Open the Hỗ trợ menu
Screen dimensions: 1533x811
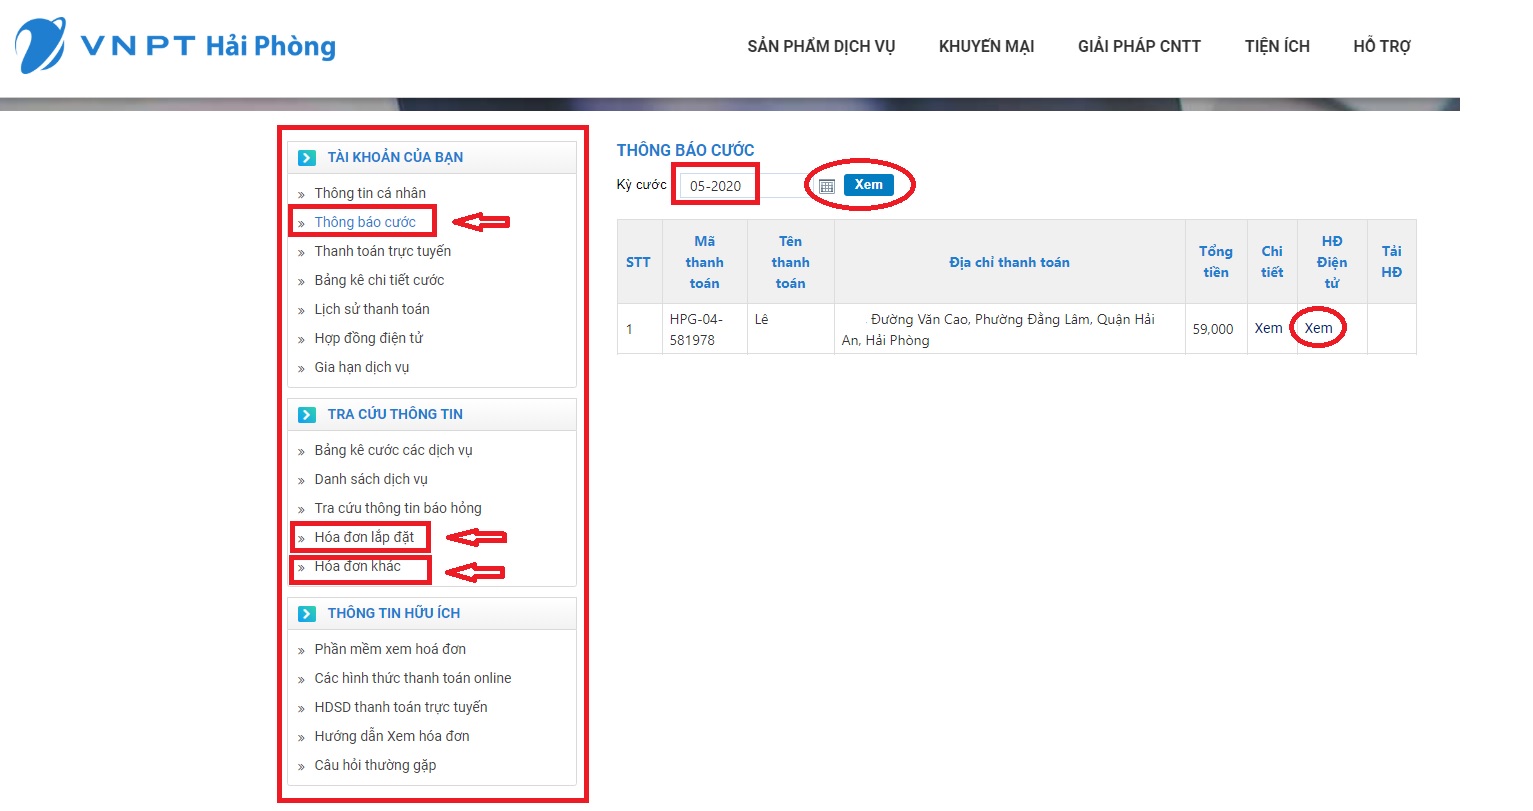[1382, 46]
